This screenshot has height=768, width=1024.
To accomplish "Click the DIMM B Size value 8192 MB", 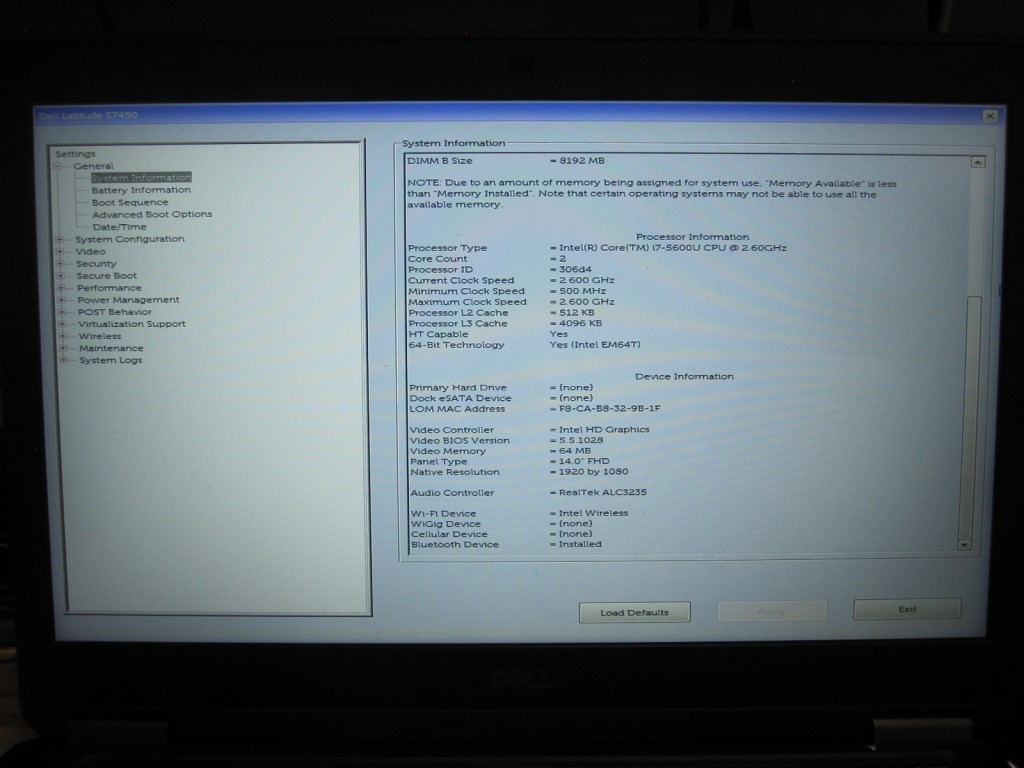I will [x=581, y=161].
